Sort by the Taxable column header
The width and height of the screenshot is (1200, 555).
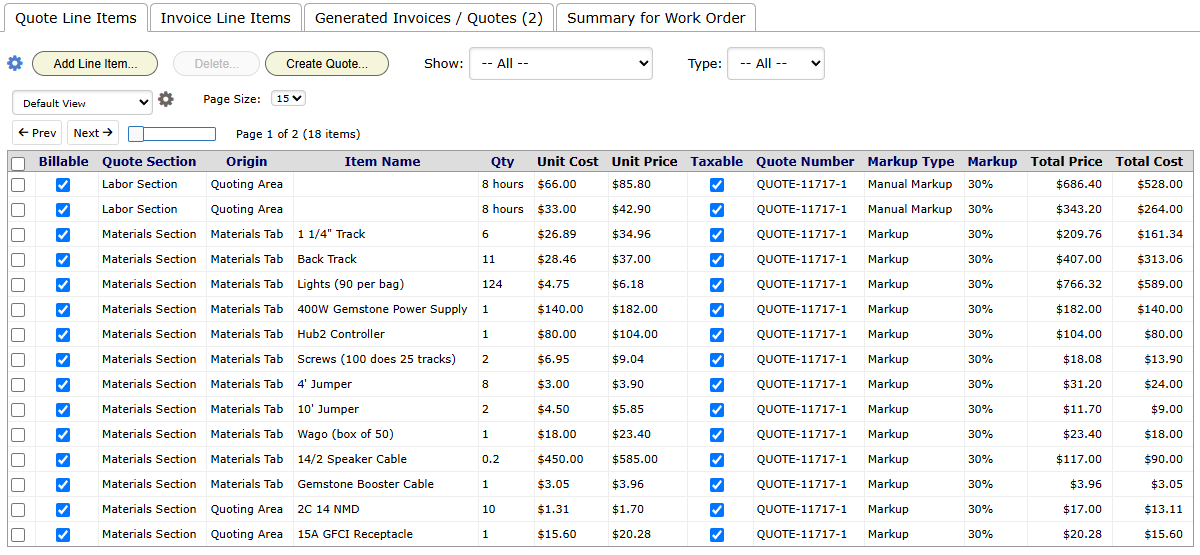click(717, 162)
